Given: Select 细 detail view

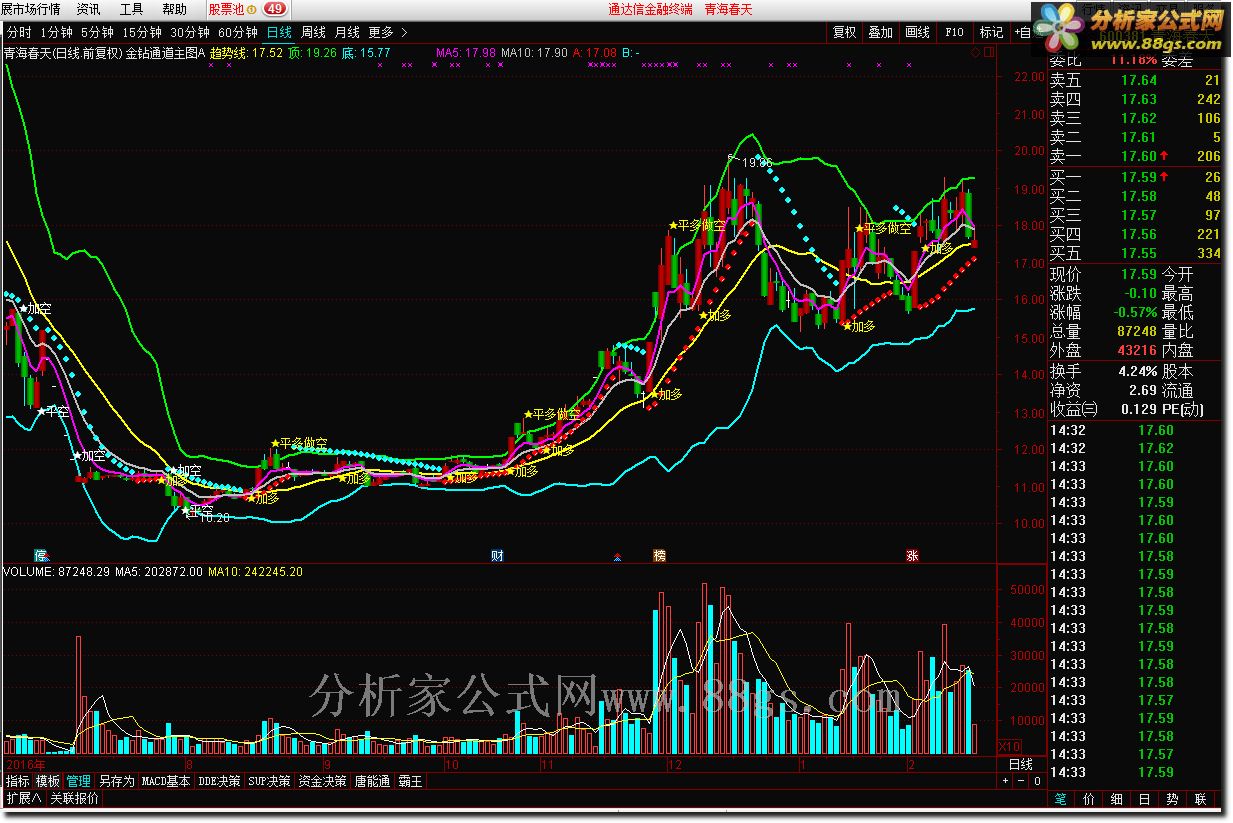Looking at the screenshot, I should click(1117, 799).
